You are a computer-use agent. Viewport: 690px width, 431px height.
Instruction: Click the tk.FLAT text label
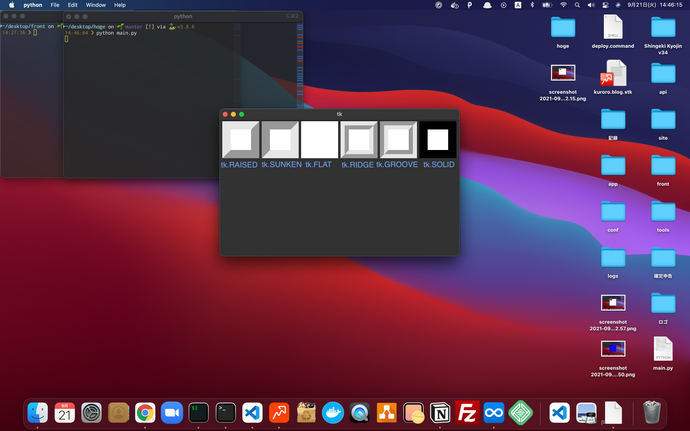pyautogui.click(x=319, y=165)
